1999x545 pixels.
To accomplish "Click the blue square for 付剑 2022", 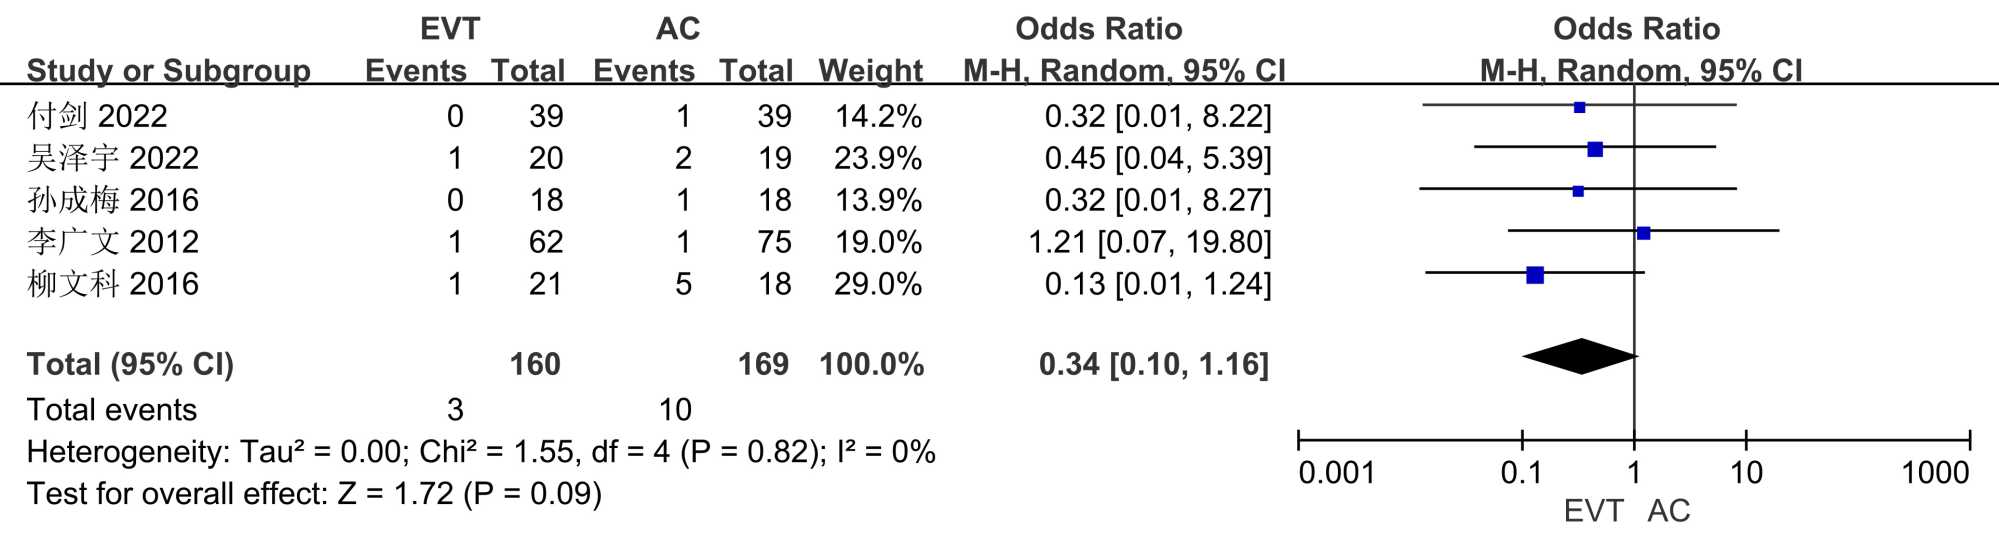I will pyautogui.click(x=1579, y=107).
